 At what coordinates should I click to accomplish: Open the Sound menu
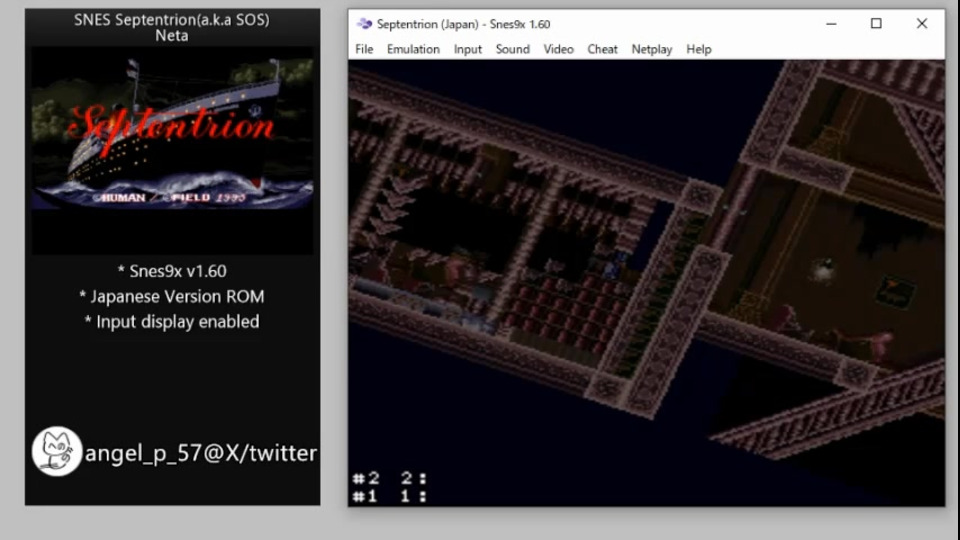tap(512, 49)
